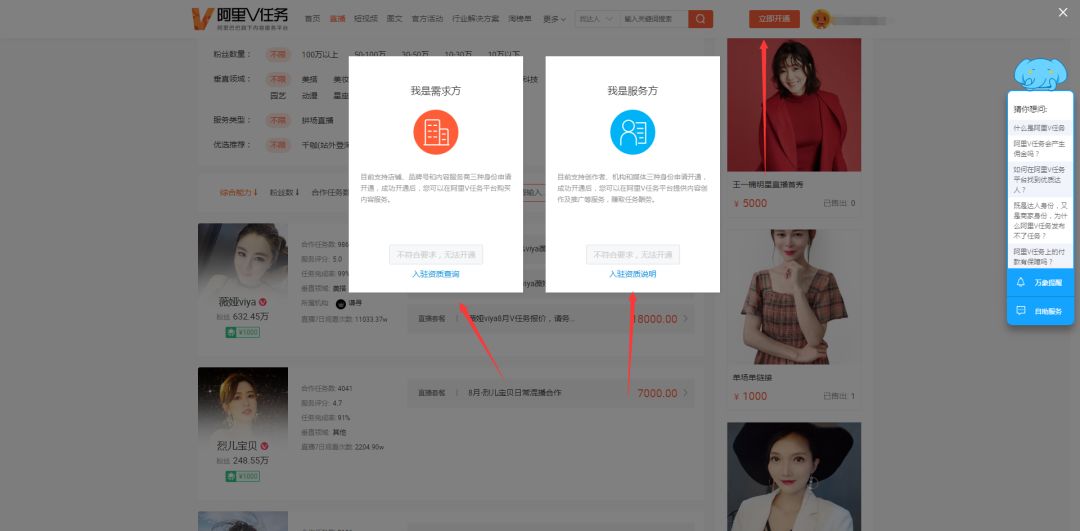The image size is (1080, 531).
Task: Click the orange 立即开通 button
Action: [x=774, y=19]
